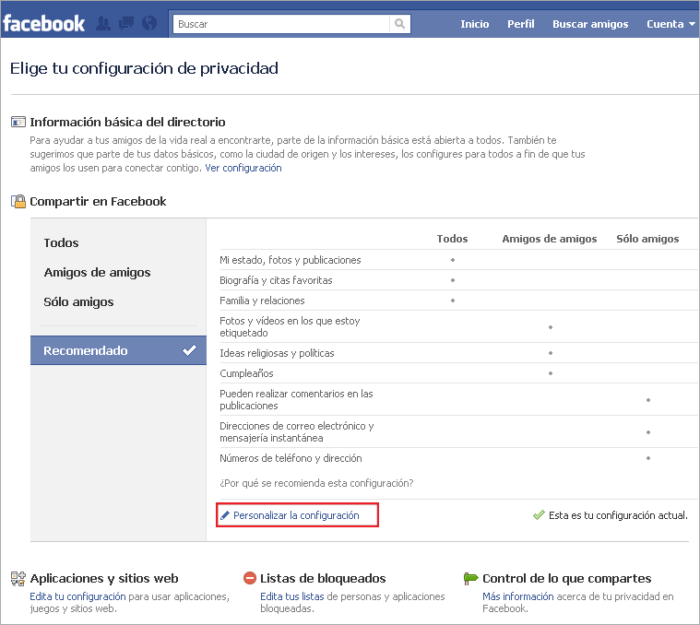Image resolution: width=700 pixels, height=625 pixels.
Task: Click 'Direcciones de correo electrónico' row
Action: point(458,432)
